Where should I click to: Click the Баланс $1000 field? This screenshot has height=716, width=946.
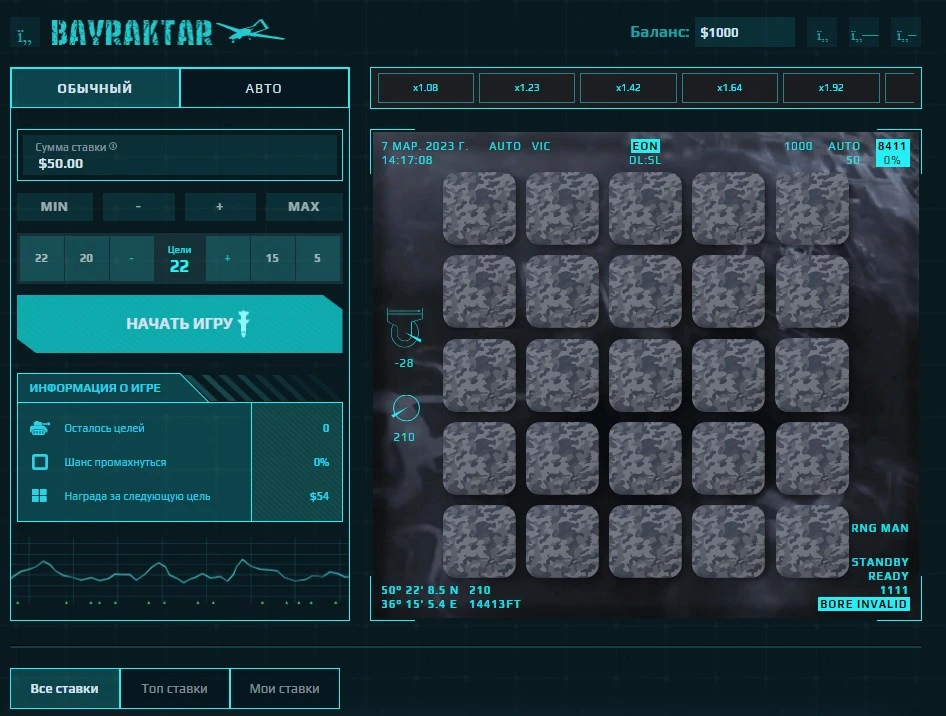[x=744, y=33]
